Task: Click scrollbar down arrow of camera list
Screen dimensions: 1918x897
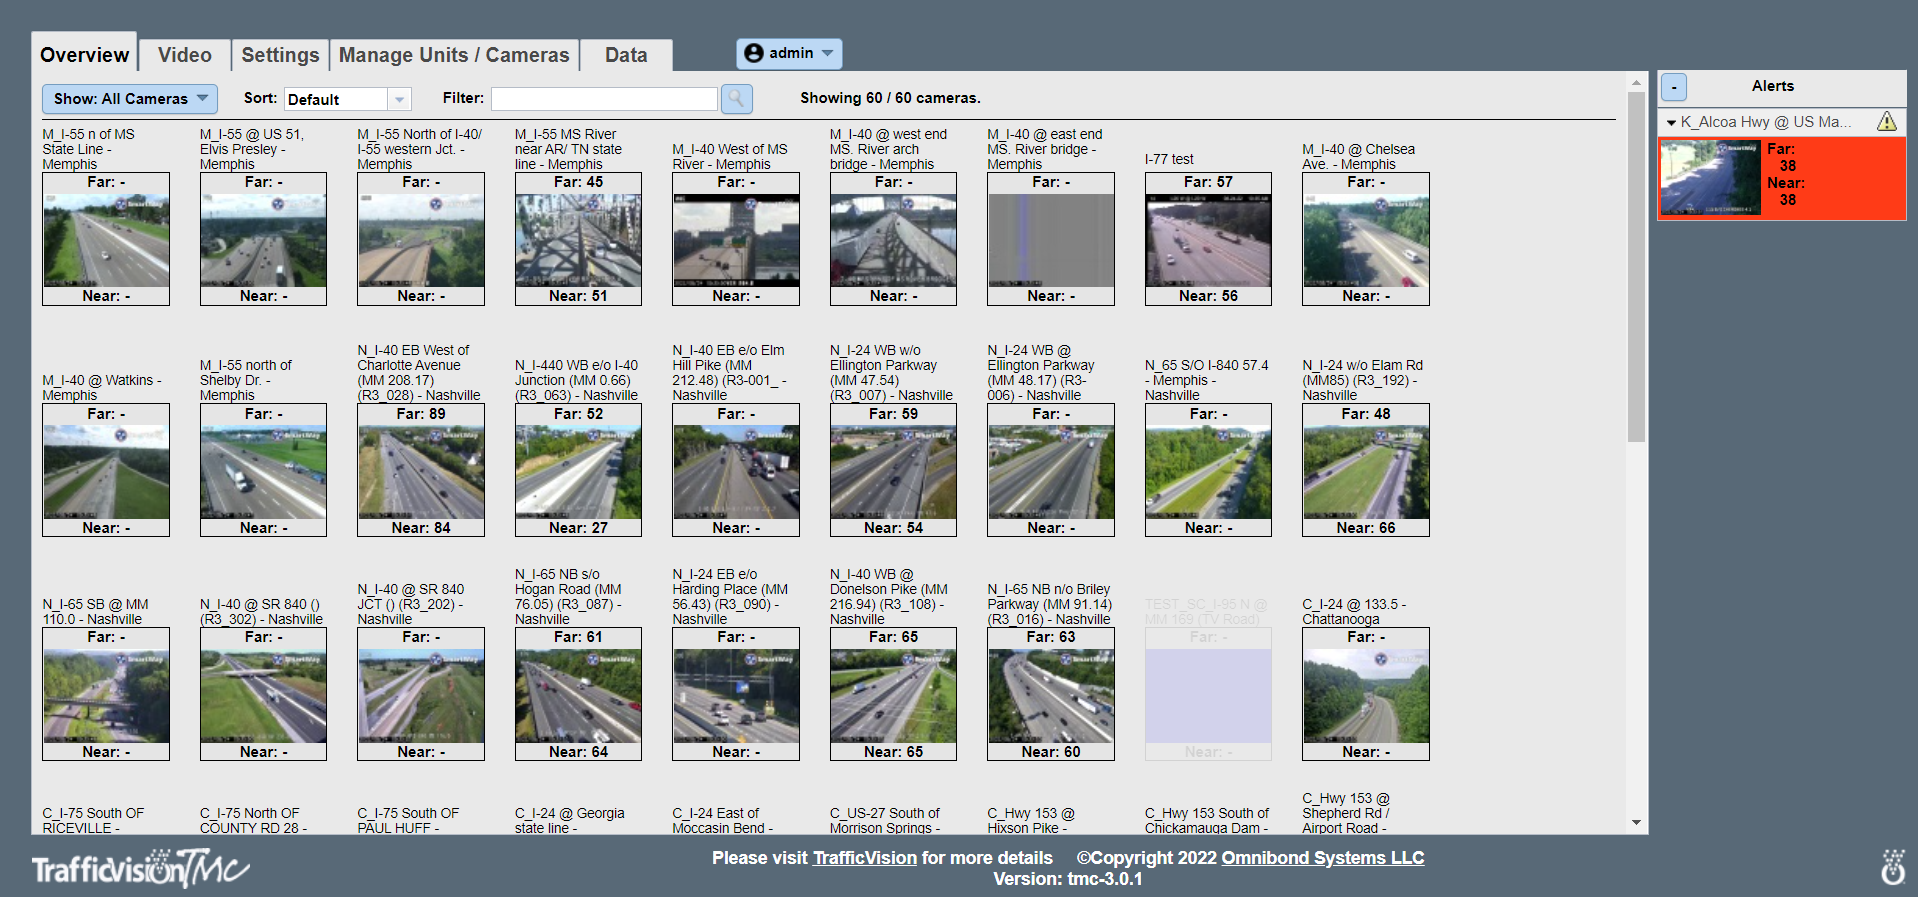Action: (1636, 822)
